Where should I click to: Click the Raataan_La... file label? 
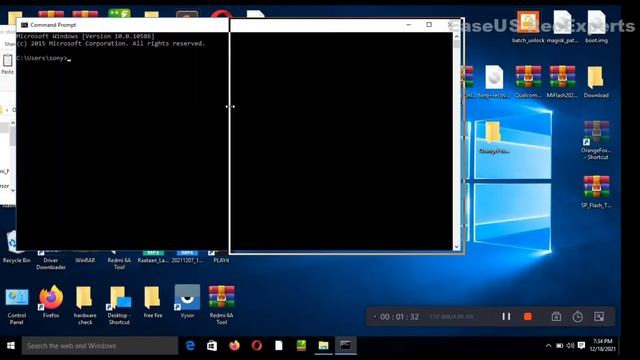153,260
